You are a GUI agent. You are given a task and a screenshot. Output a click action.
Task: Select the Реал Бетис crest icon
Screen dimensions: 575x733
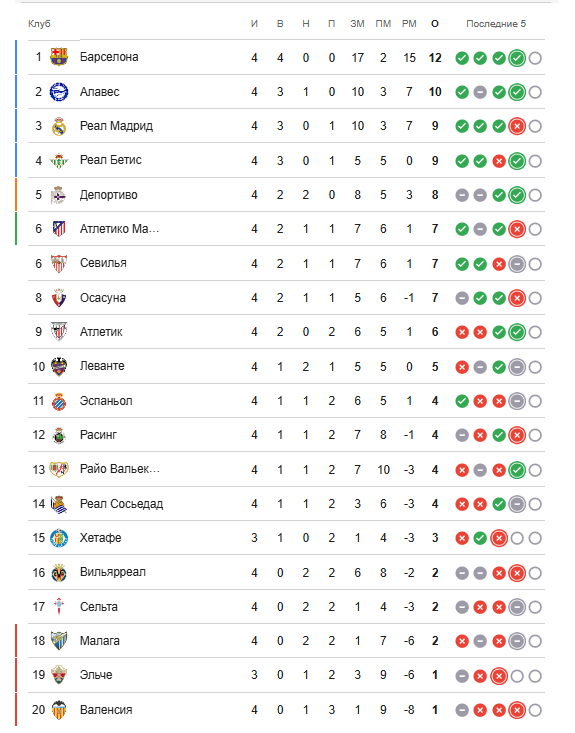(59, 161)
